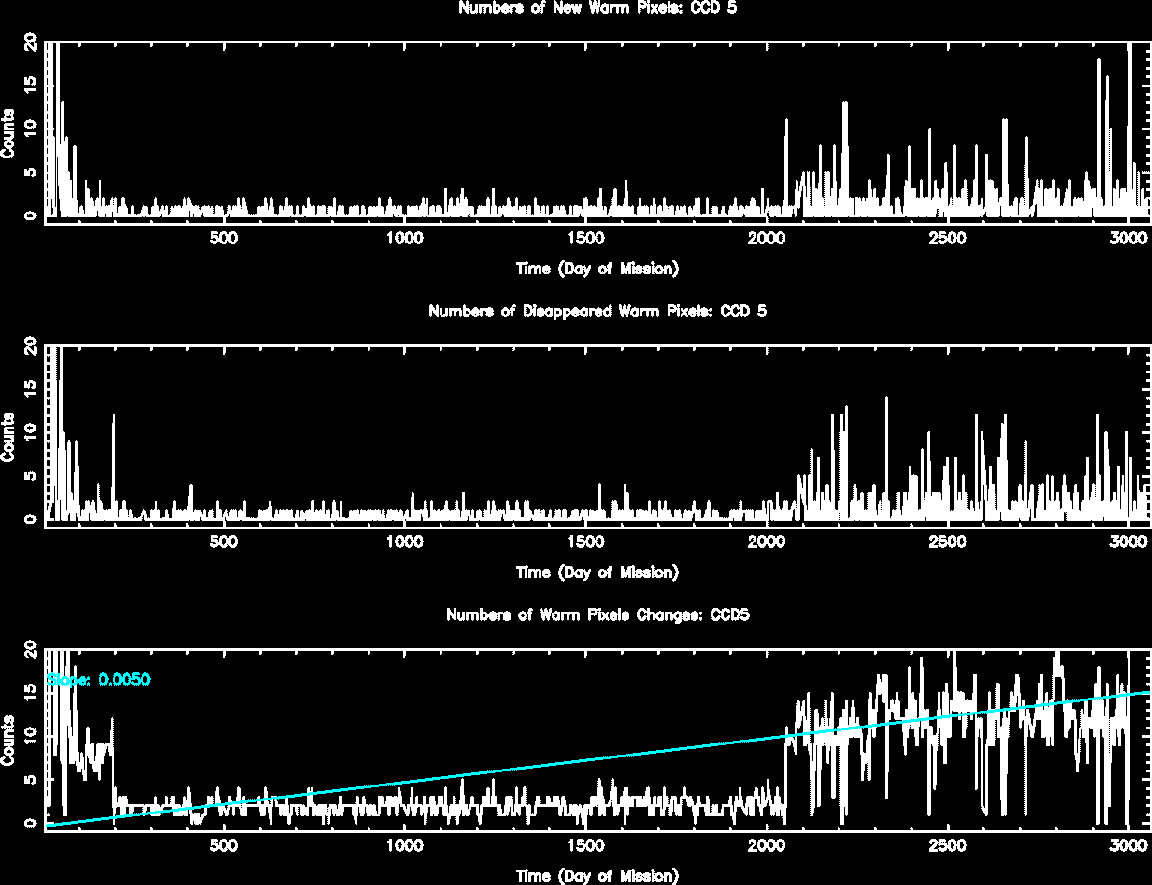The height and width of the screenshot is (885, 1152).
Task: Click the 10 y-axis tick label in middle plot
Action: [30, 430]
